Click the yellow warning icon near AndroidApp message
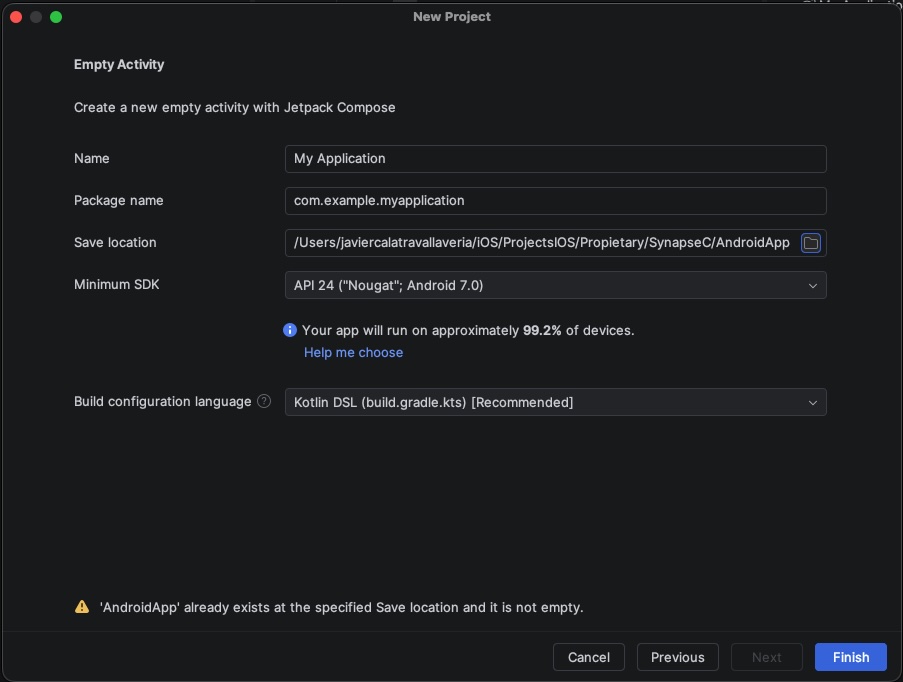 click(82, 607)
